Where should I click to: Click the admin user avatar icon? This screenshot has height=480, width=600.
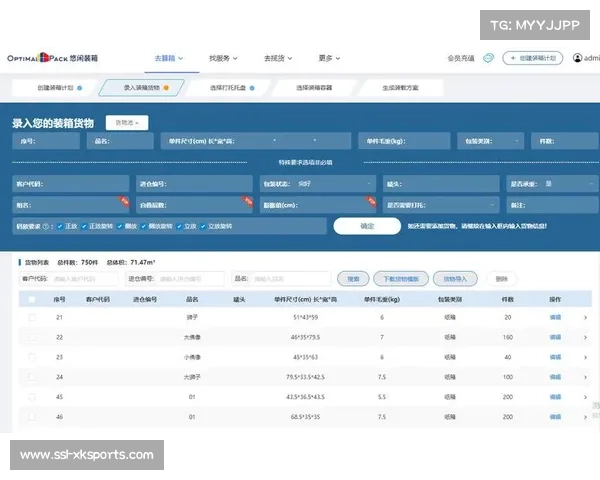pos(579,59)
